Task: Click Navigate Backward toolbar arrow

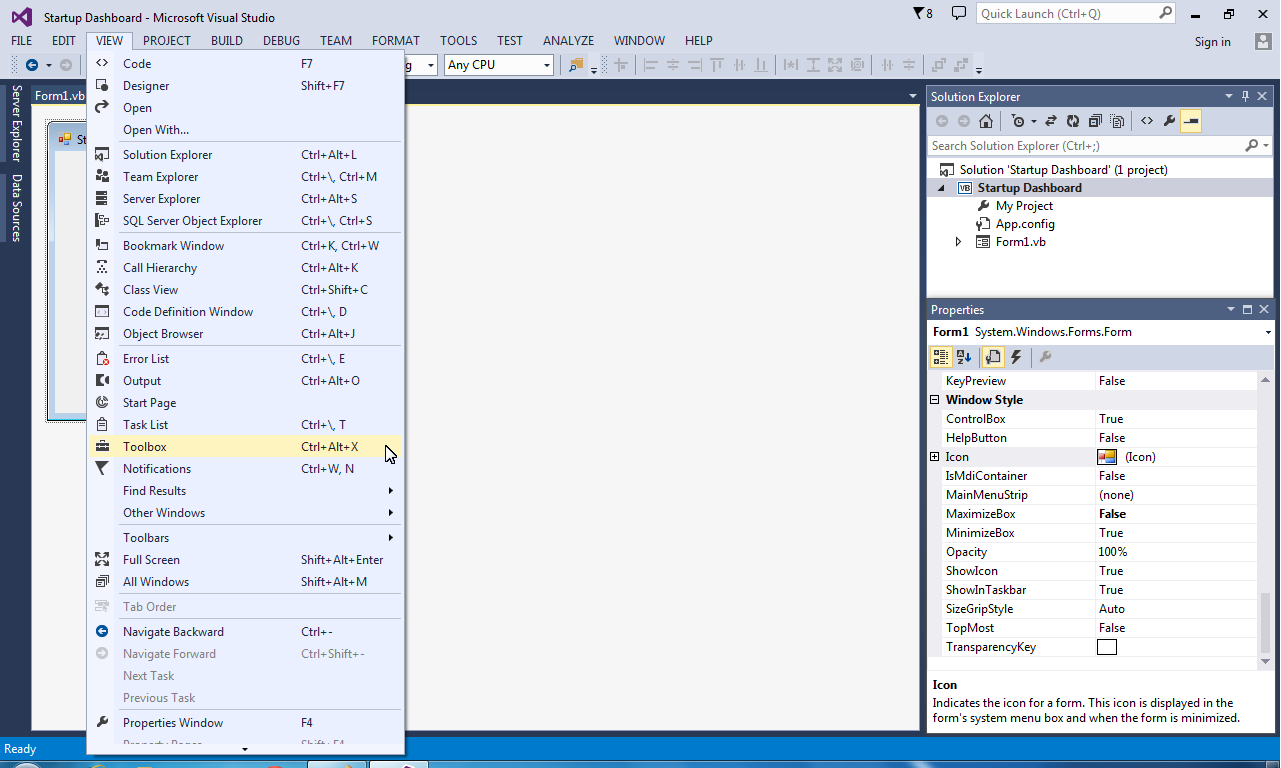Action: (x=32, y=65)
